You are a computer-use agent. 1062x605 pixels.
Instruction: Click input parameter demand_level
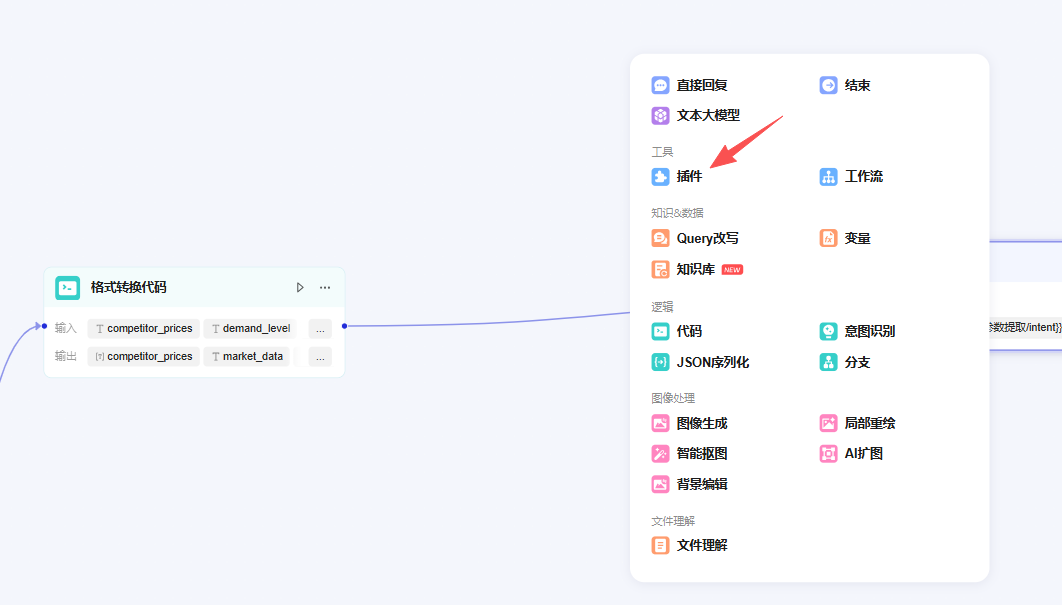click(250, 329)
